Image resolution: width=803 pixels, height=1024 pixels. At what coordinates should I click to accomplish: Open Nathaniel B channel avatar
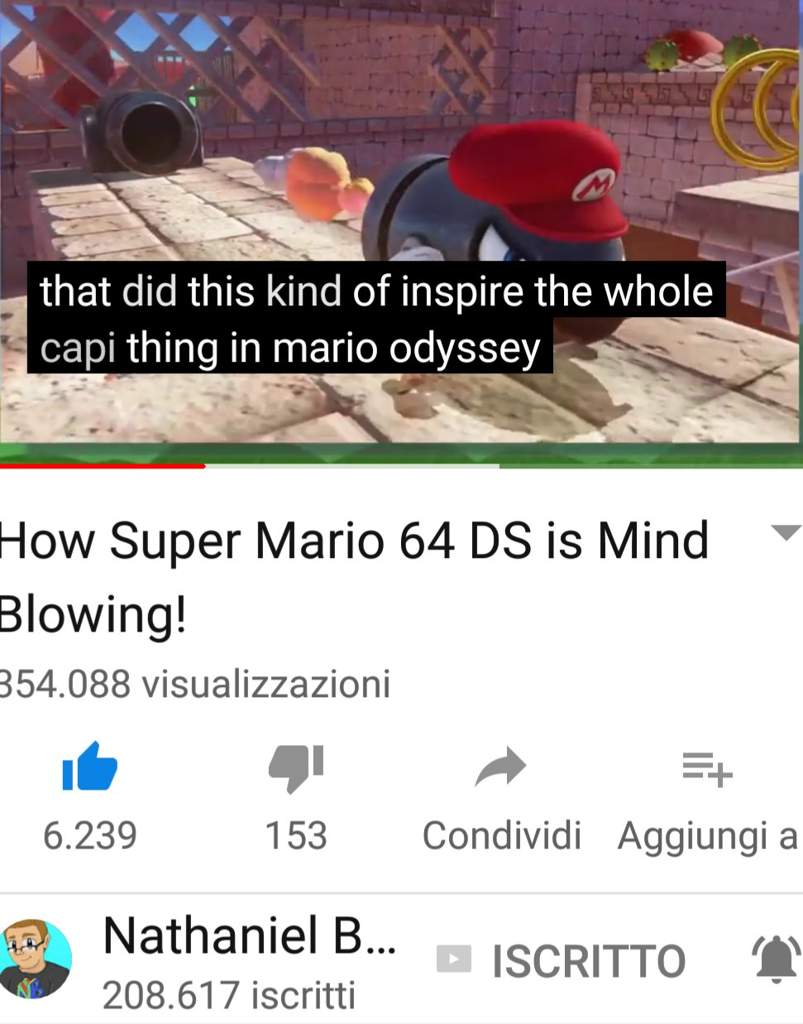tap(36, 959)
